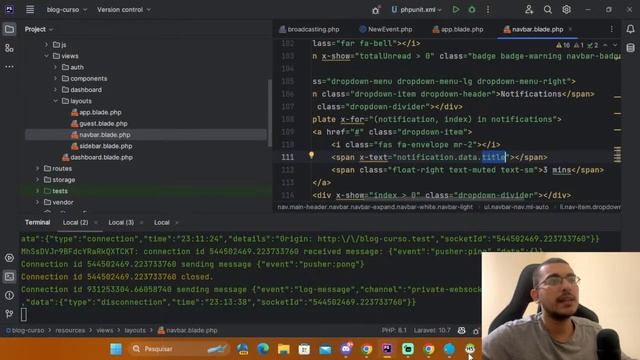
Task: Click the terminal input prompt cursor
Action: click(x=24, y=314)
